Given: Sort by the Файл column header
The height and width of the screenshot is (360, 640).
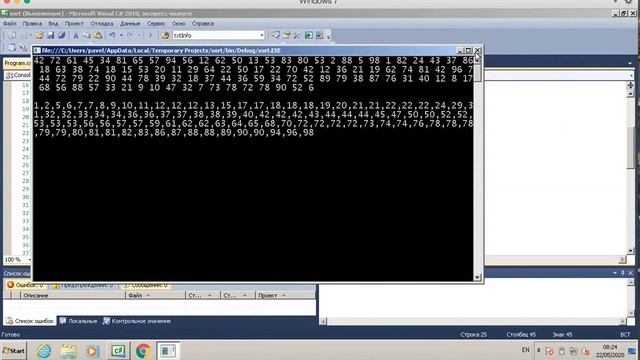Looking at the screenshot, I should click(x=155, y=295).
